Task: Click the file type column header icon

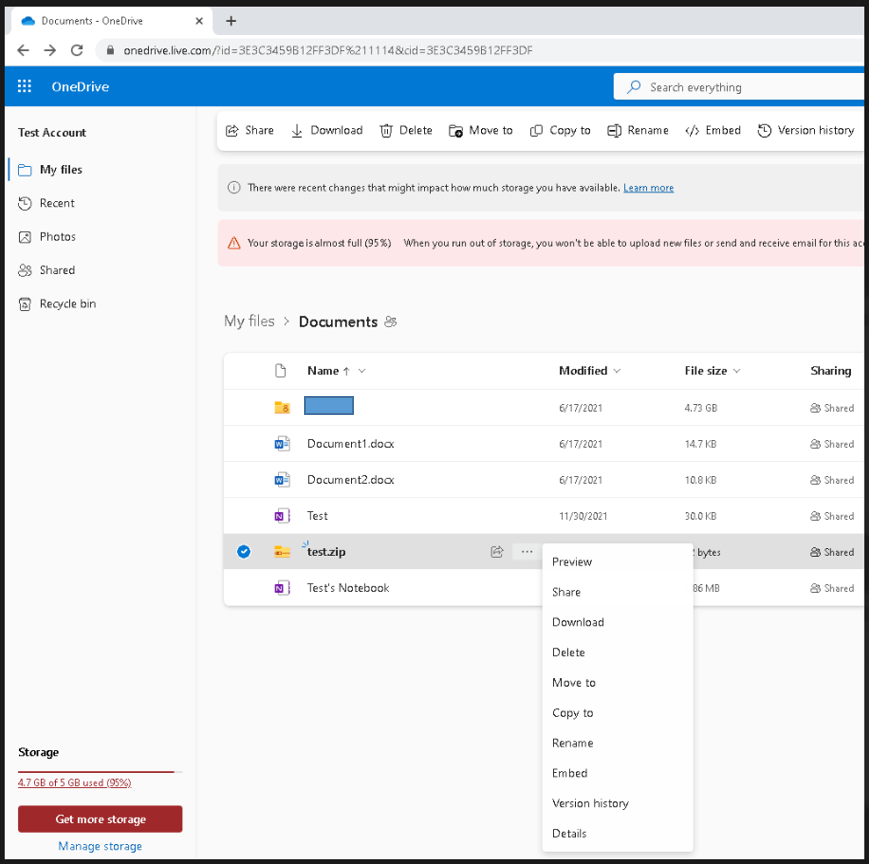Action: pos(281,371)
